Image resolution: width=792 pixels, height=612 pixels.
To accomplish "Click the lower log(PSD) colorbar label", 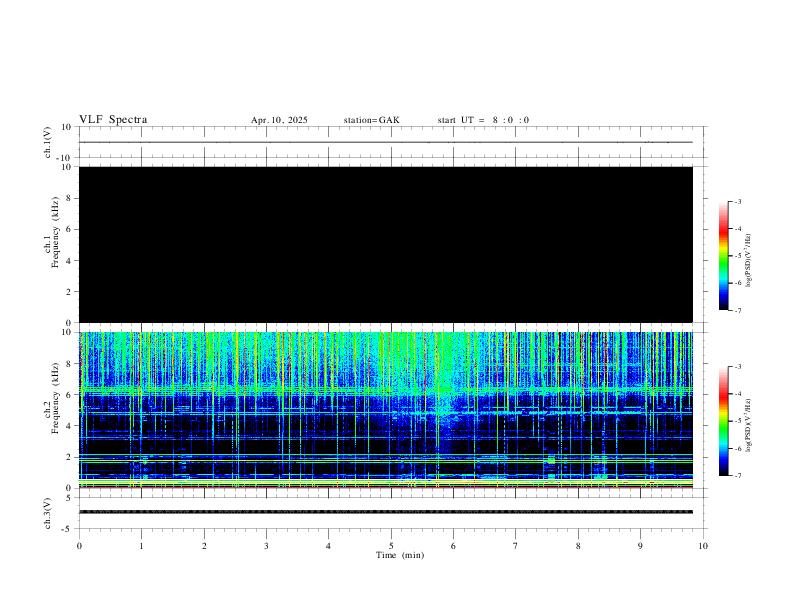I will coord(748,425).
